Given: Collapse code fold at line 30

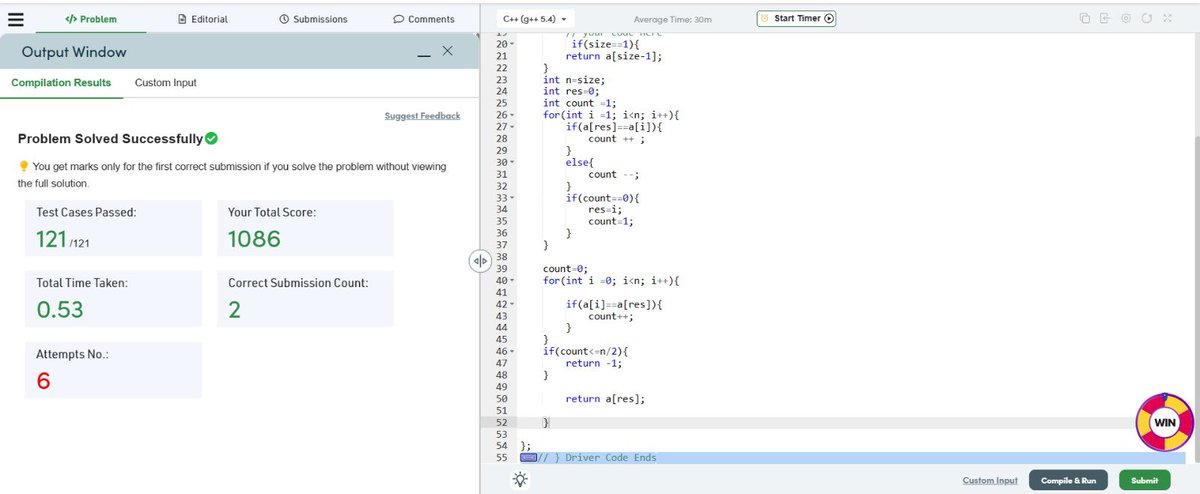Looking at the screenshot, I should click(512, 162).
